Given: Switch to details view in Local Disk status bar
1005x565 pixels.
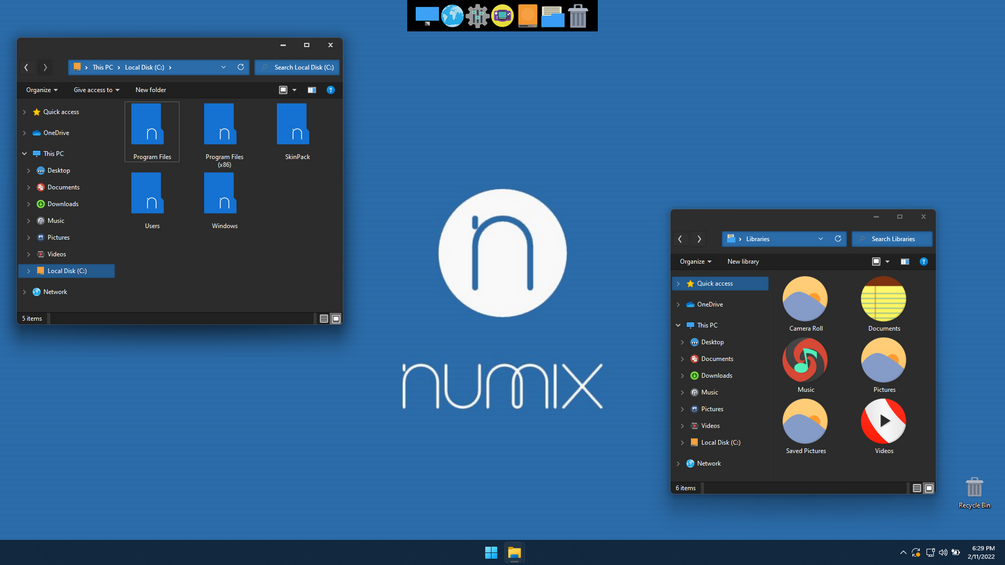Looking at the screenshot, I should point(324,318).
